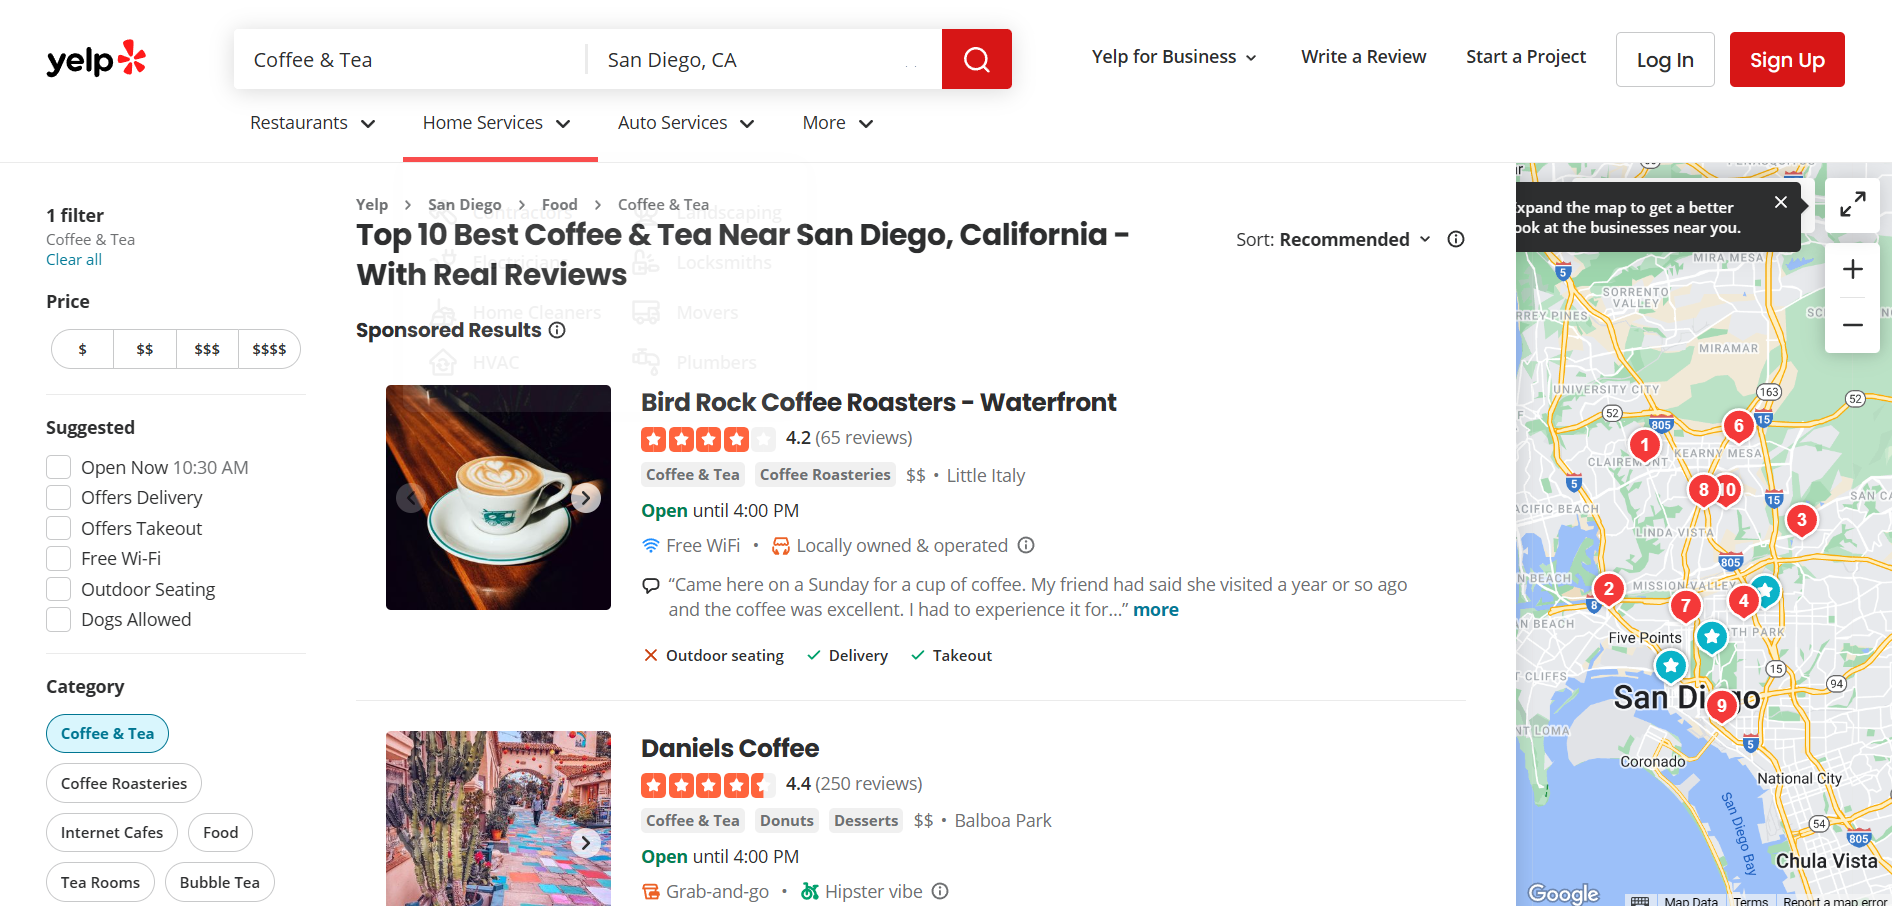The width and height of the screenshot is (1892, 906).
Task: Open the sort info icon
Action: coord(1456,239)
